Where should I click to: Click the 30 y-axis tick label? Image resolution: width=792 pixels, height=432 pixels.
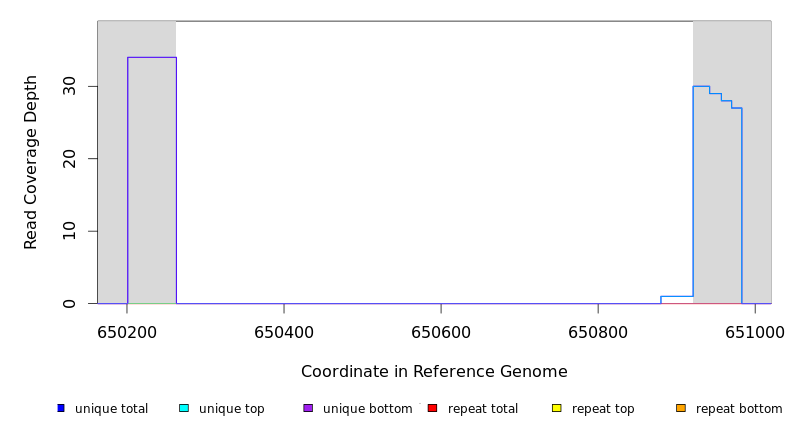coord(69,87)
